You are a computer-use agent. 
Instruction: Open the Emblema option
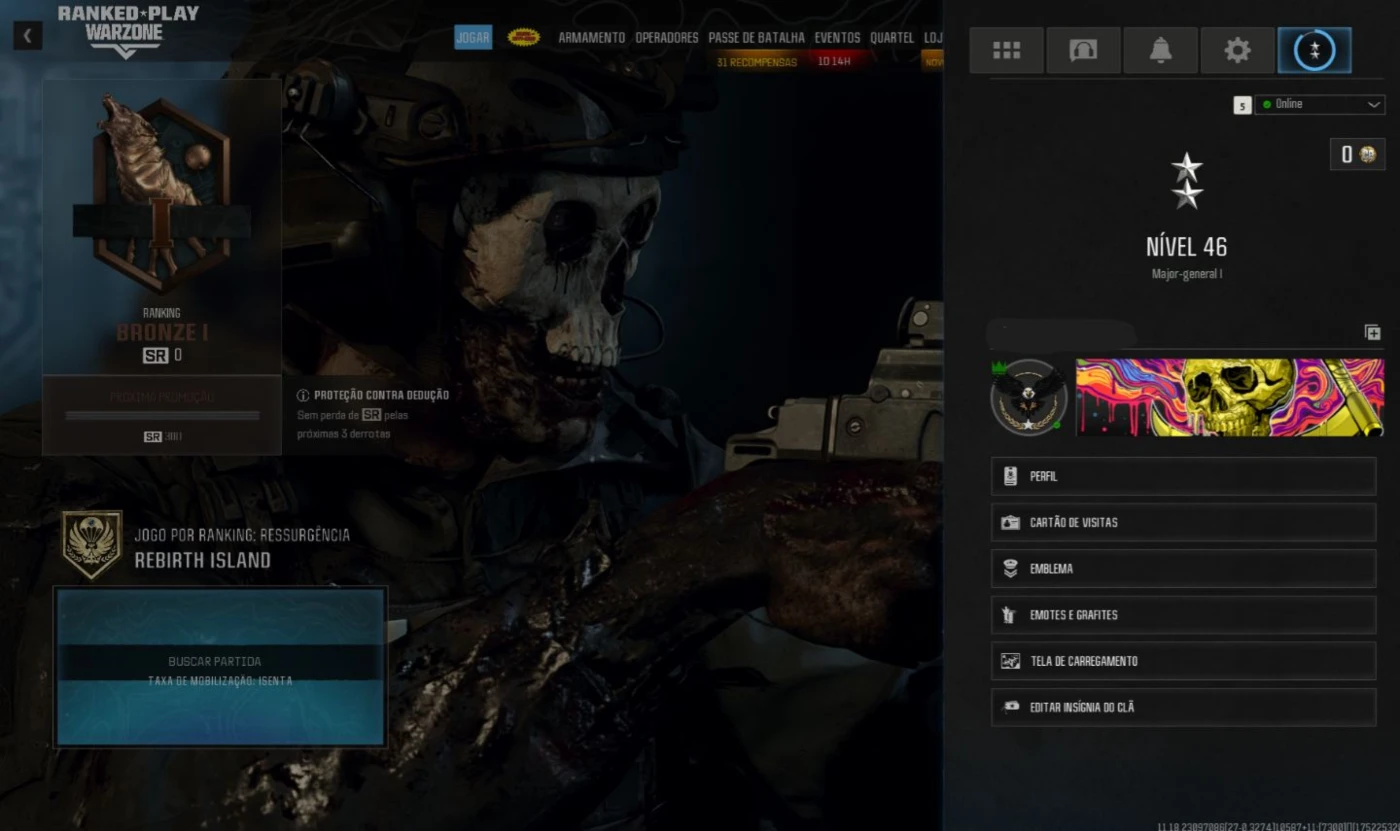click(x=1183, y=568)
